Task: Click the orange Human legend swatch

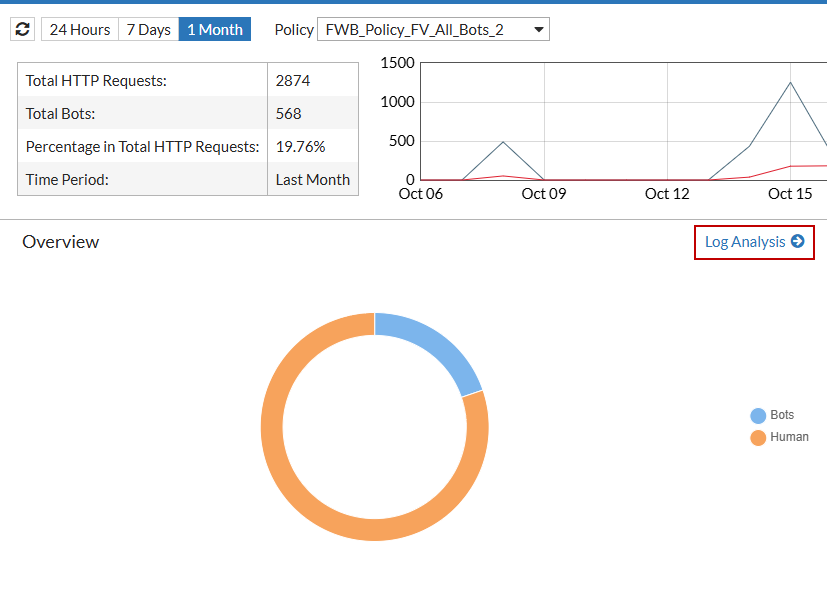Action: (x=758, y=437)
